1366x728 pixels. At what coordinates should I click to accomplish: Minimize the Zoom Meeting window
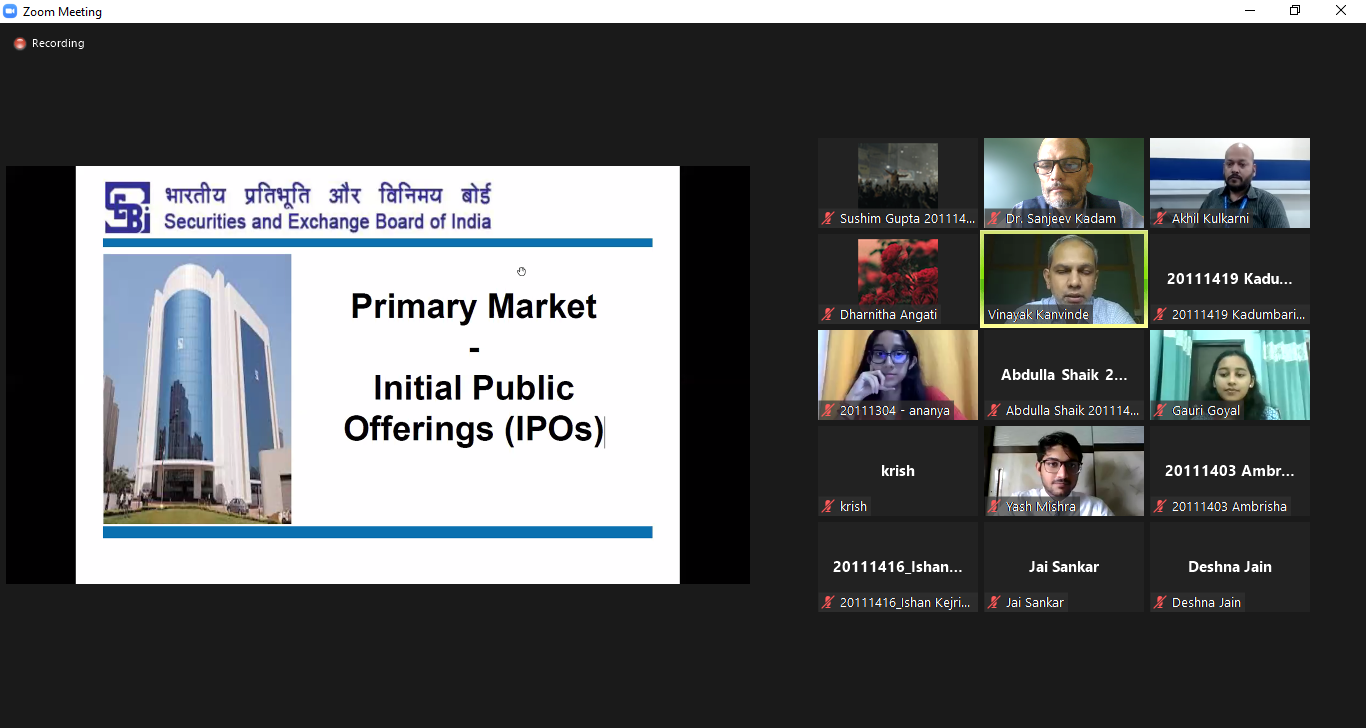click(x=1250, y=11)
